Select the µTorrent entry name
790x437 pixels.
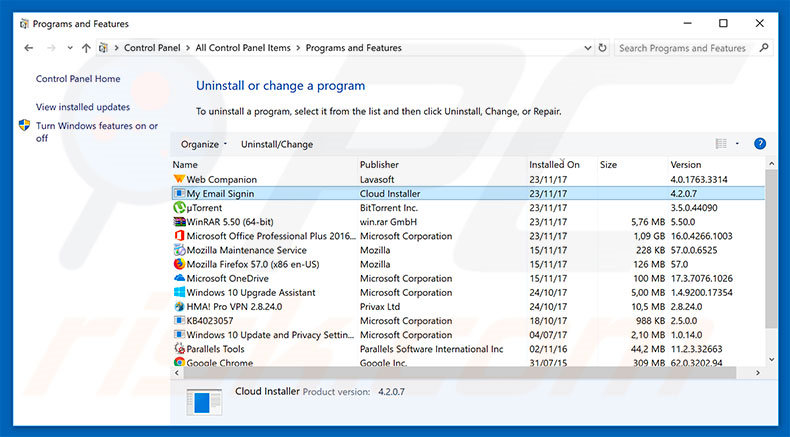click(204, 208)
